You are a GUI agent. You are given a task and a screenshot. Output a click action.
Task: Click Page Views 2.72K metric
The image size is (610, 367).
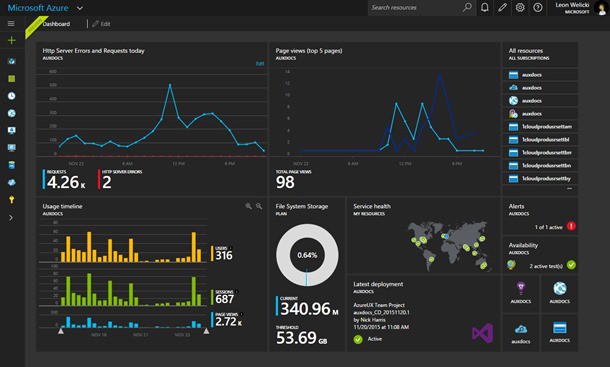(x=227, y=320)
